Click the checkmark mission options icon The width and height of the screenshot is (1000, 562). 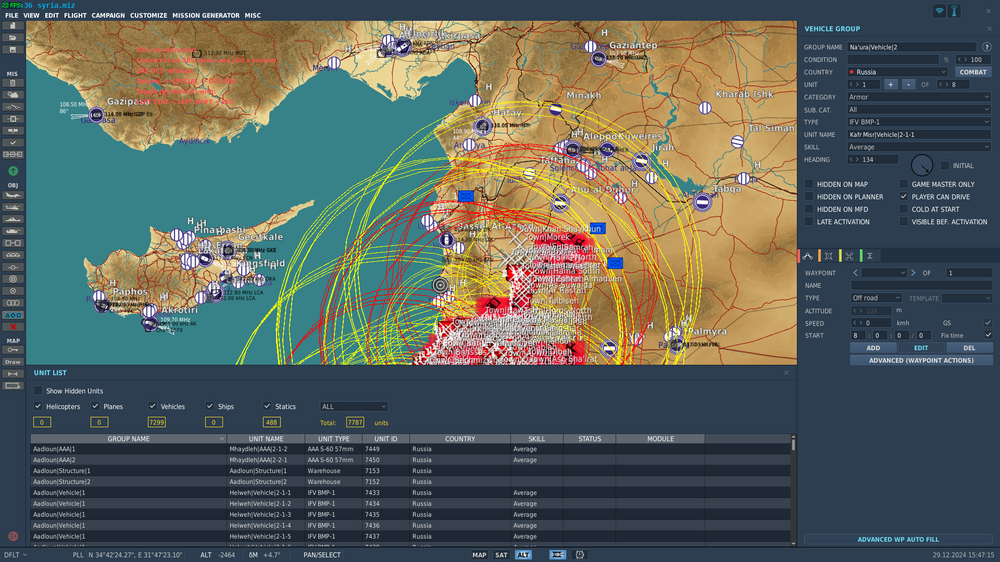13,143
